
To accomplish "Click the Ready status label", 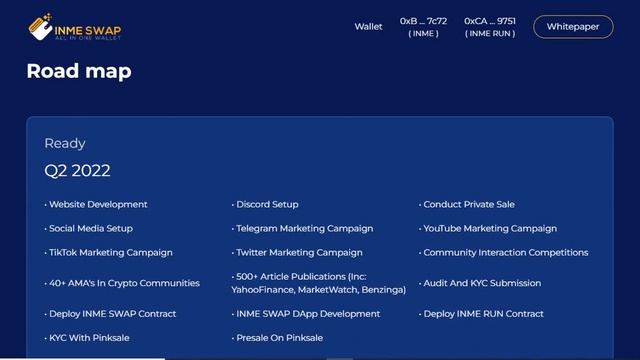I will coord(65,144).
